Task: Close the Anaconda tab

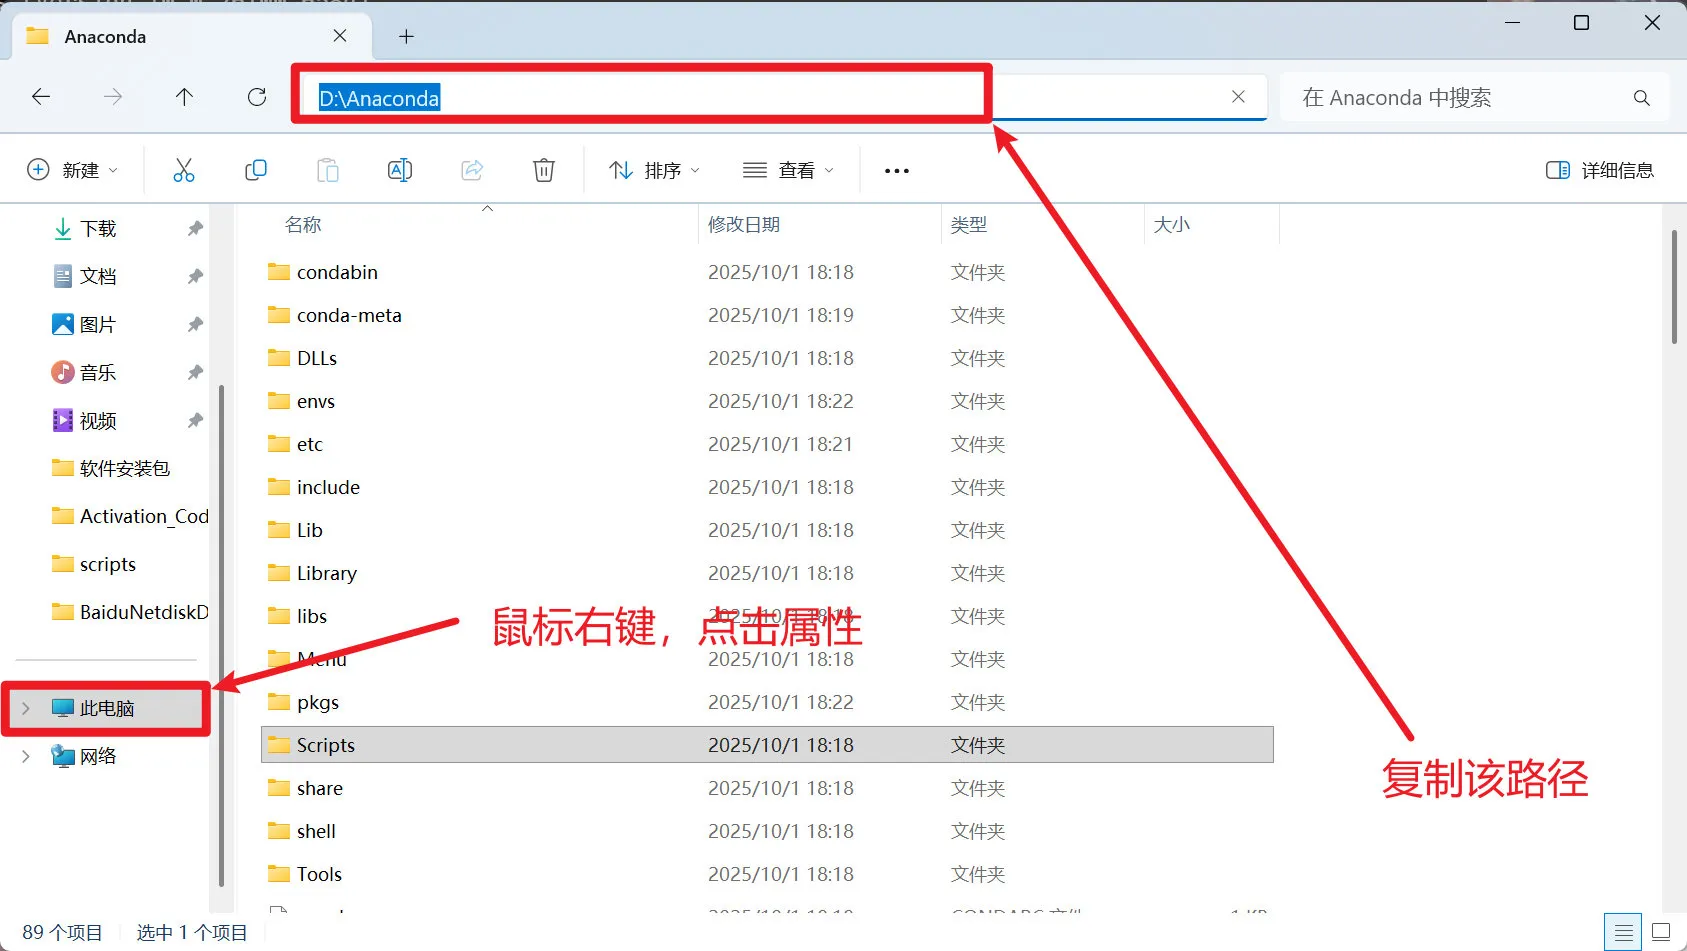Action: click(340, 36)
